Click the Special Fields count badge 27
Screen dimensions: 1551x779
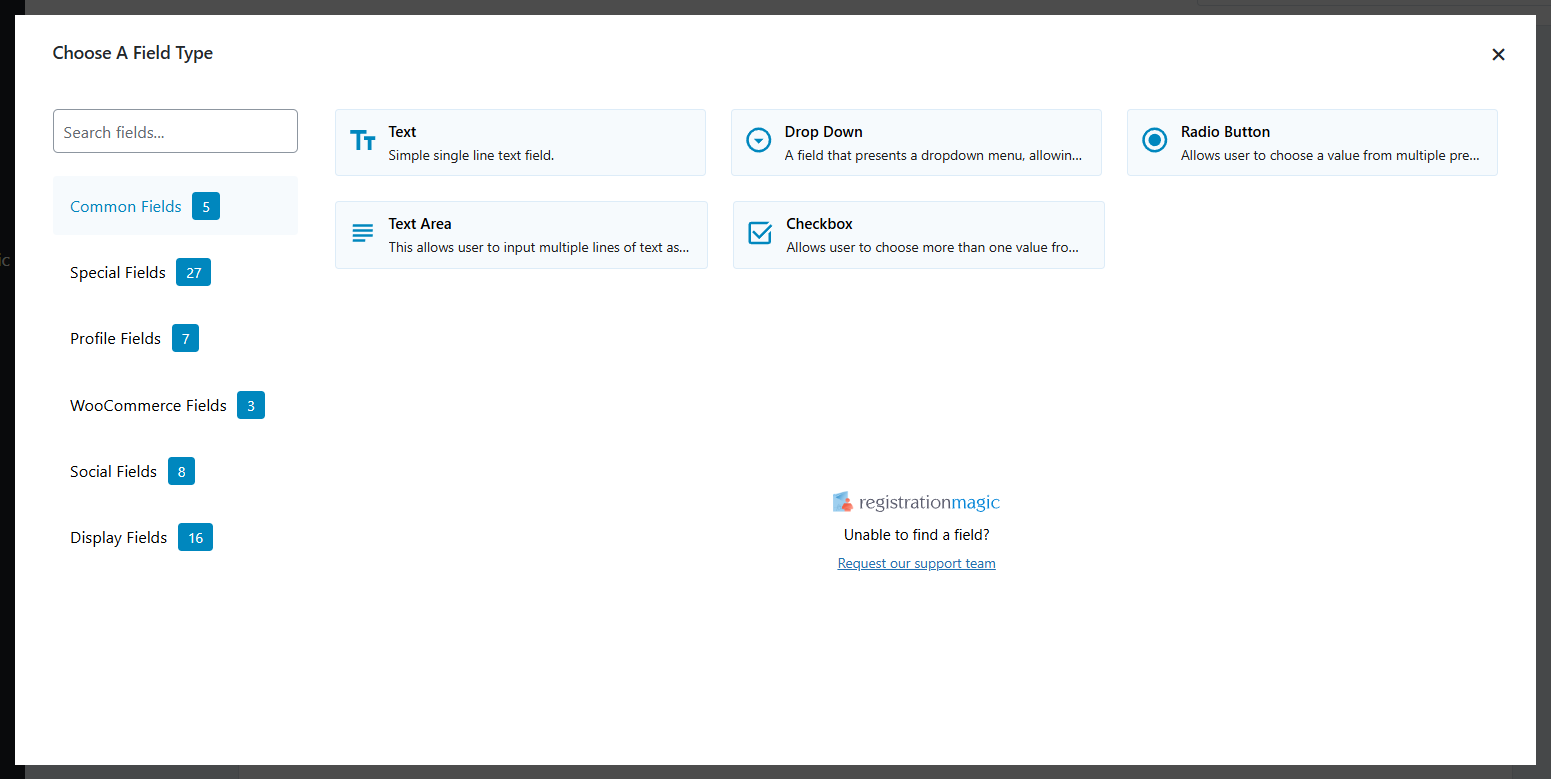(x=193, y=272)
